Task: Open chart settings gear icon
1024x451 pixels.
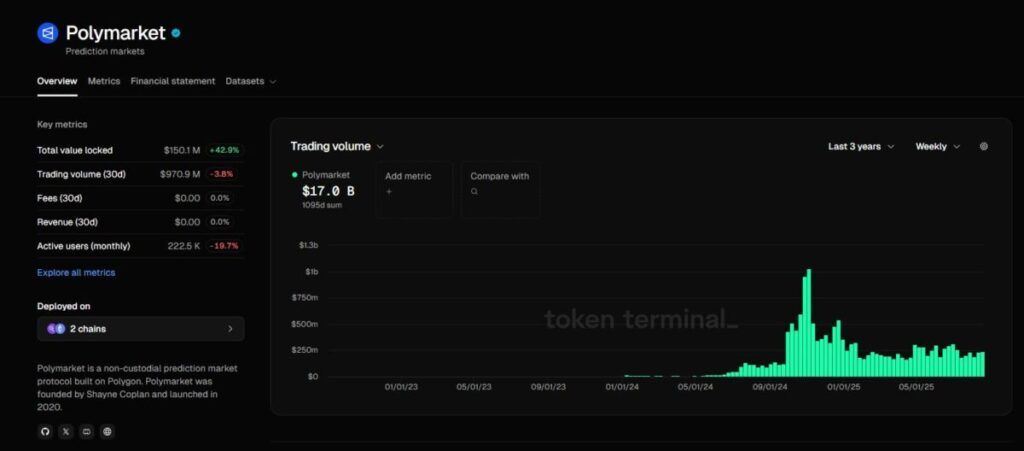Action: (983, 146)
